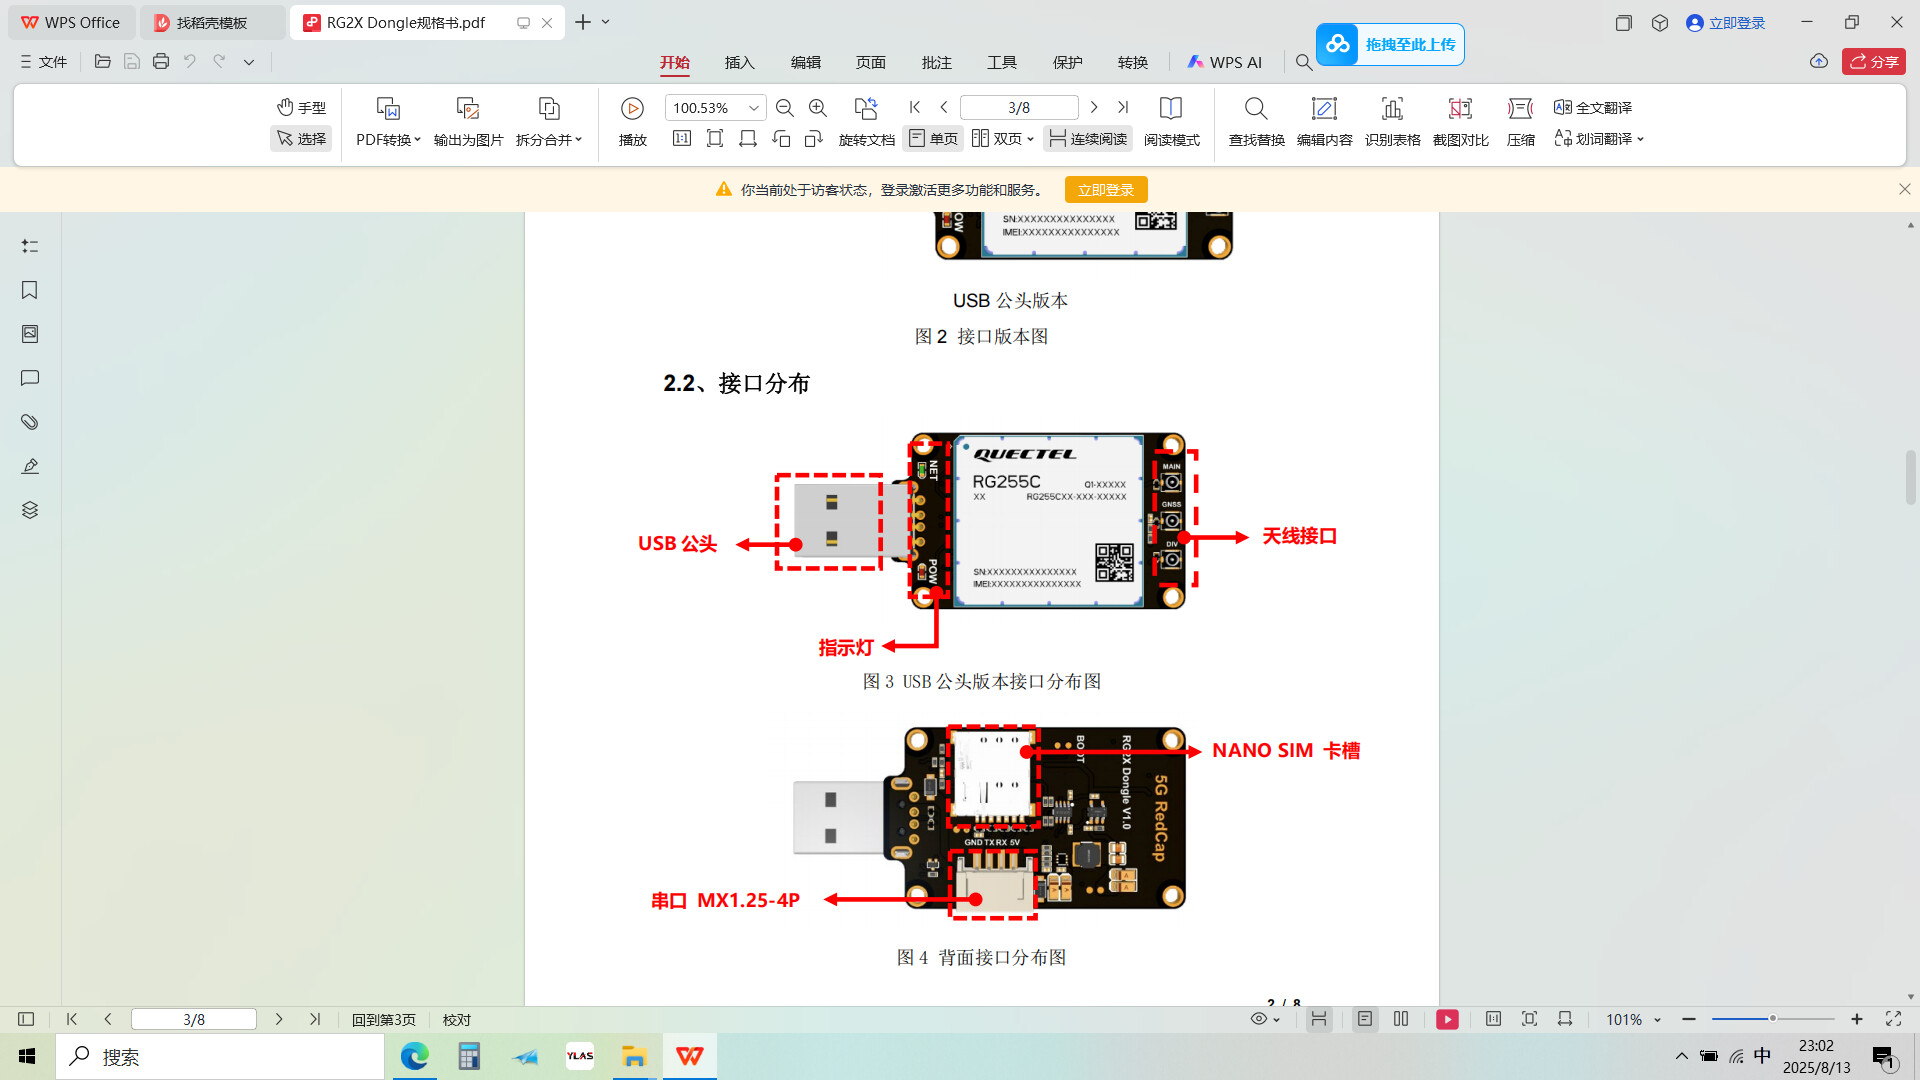Open the attachments paperclip sidebar icon

[x=30, y=422]
